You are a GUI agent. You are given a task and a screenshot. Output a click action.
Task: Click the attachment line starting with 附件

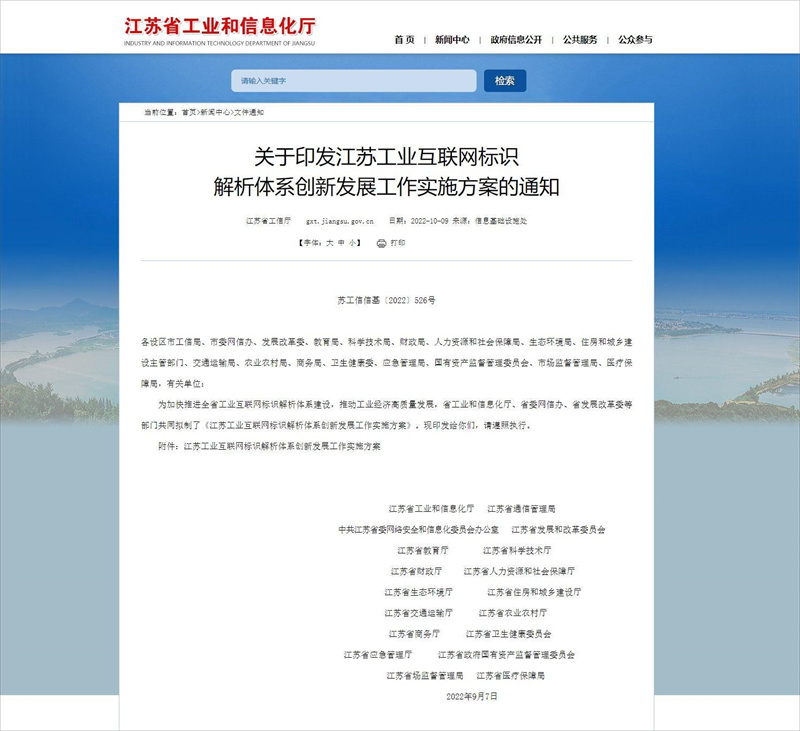tap(270, 445)
